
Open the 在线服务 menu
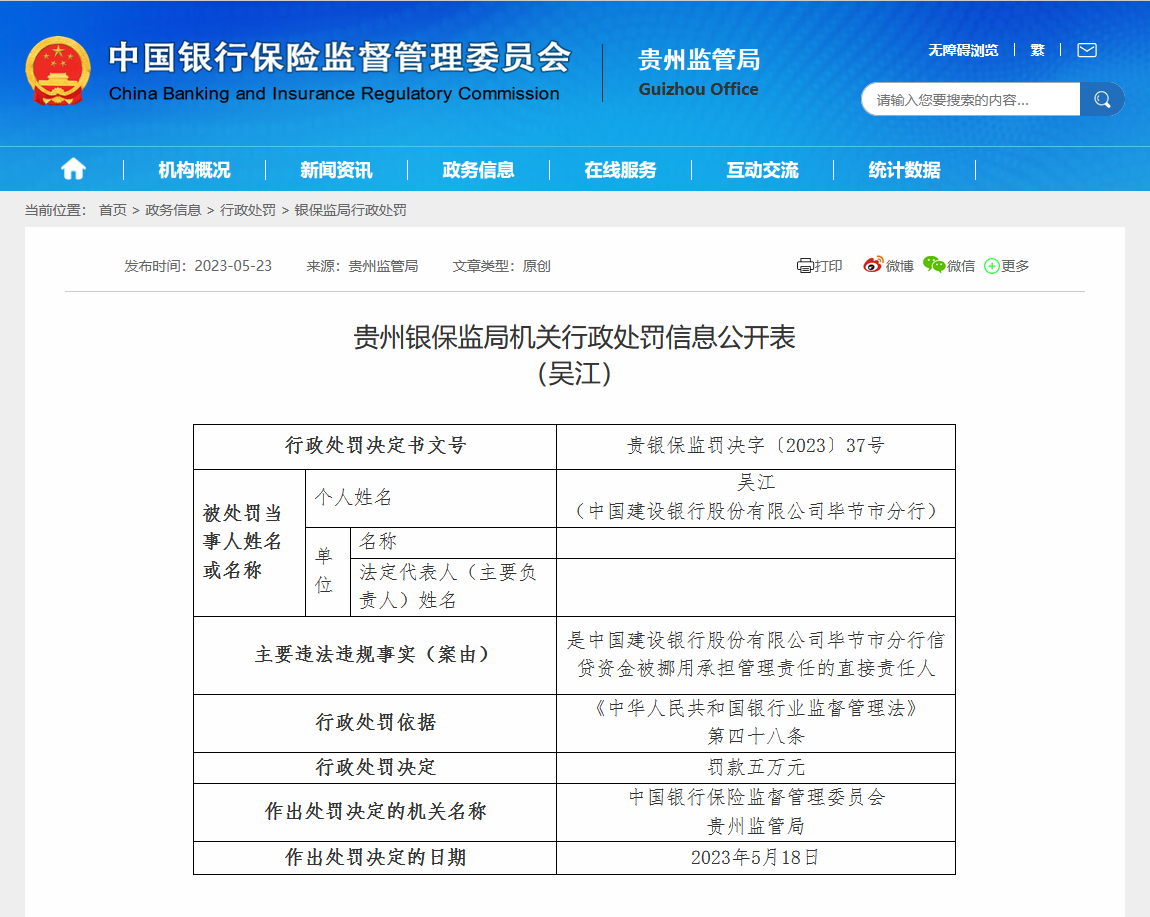[620, 170]
